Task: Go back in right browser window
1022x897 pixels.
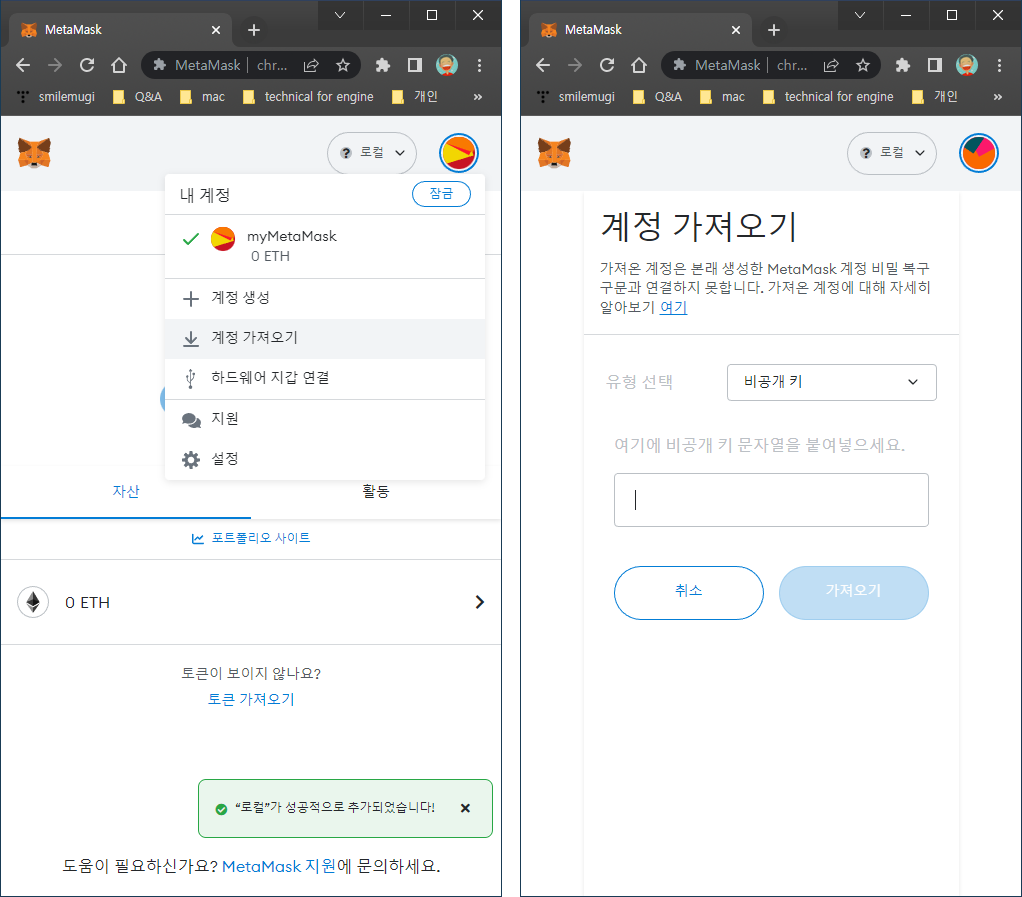Action: pyautogui.click(x=543, y=65)
